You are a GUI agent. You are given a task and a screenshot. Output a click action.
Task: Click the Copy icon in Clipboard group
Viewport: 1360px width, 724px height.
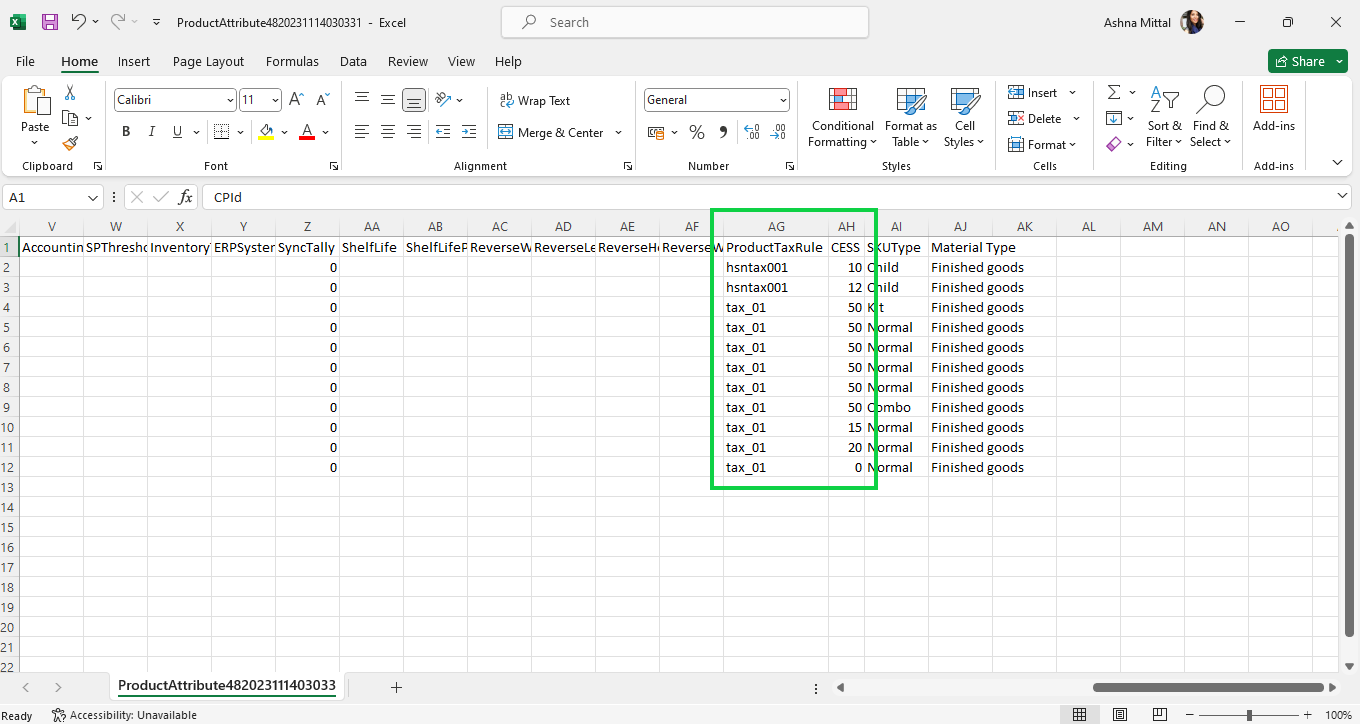point(70,118)
